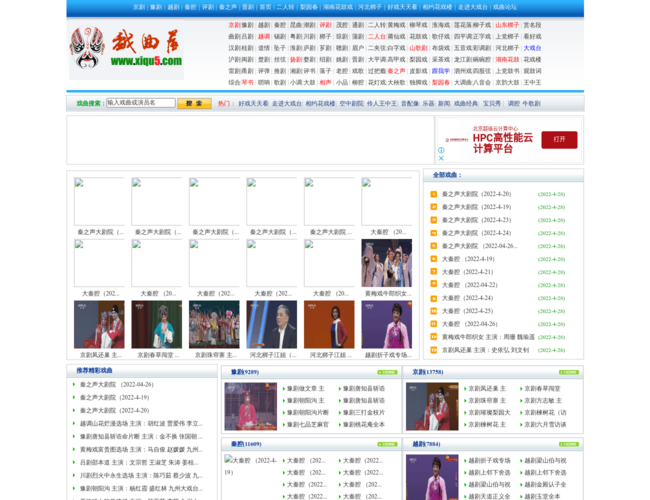Open the 京剧凤还巢 video thumbnail
Viewport: 650px width, 500px height.
[x=98, y=324]
